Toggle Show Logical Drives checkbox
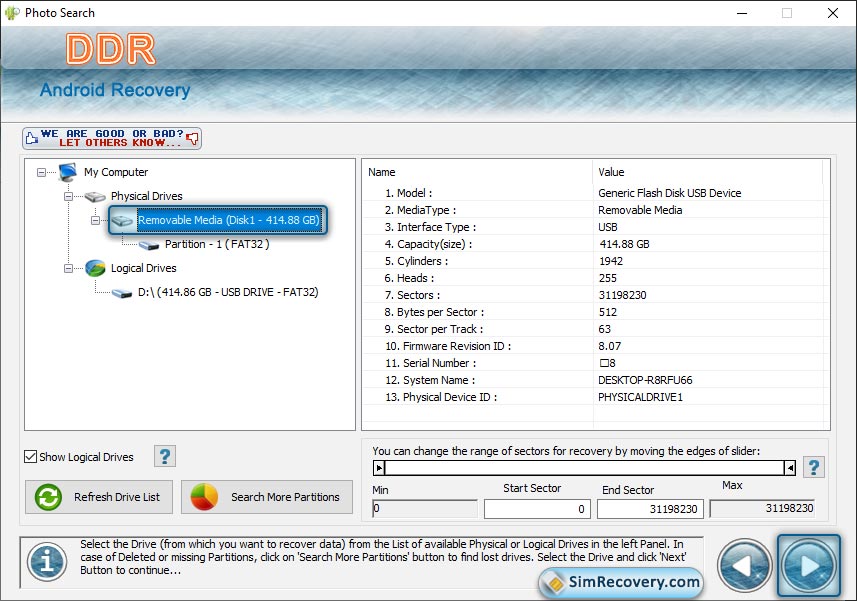Image resolution: width=857 pixels, height=601 pixels. 31,457
